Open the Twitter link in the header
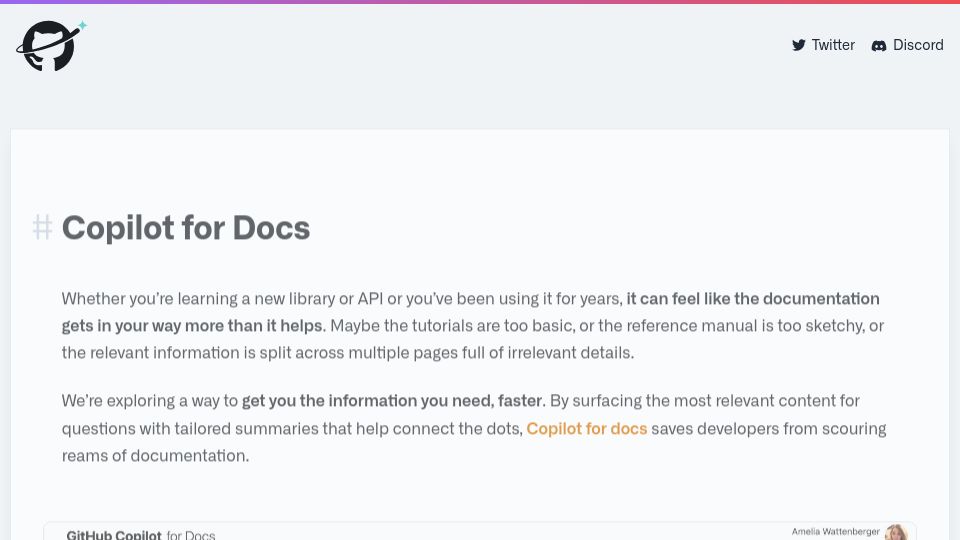Screen dimensions: 960x540 [823, 45]
